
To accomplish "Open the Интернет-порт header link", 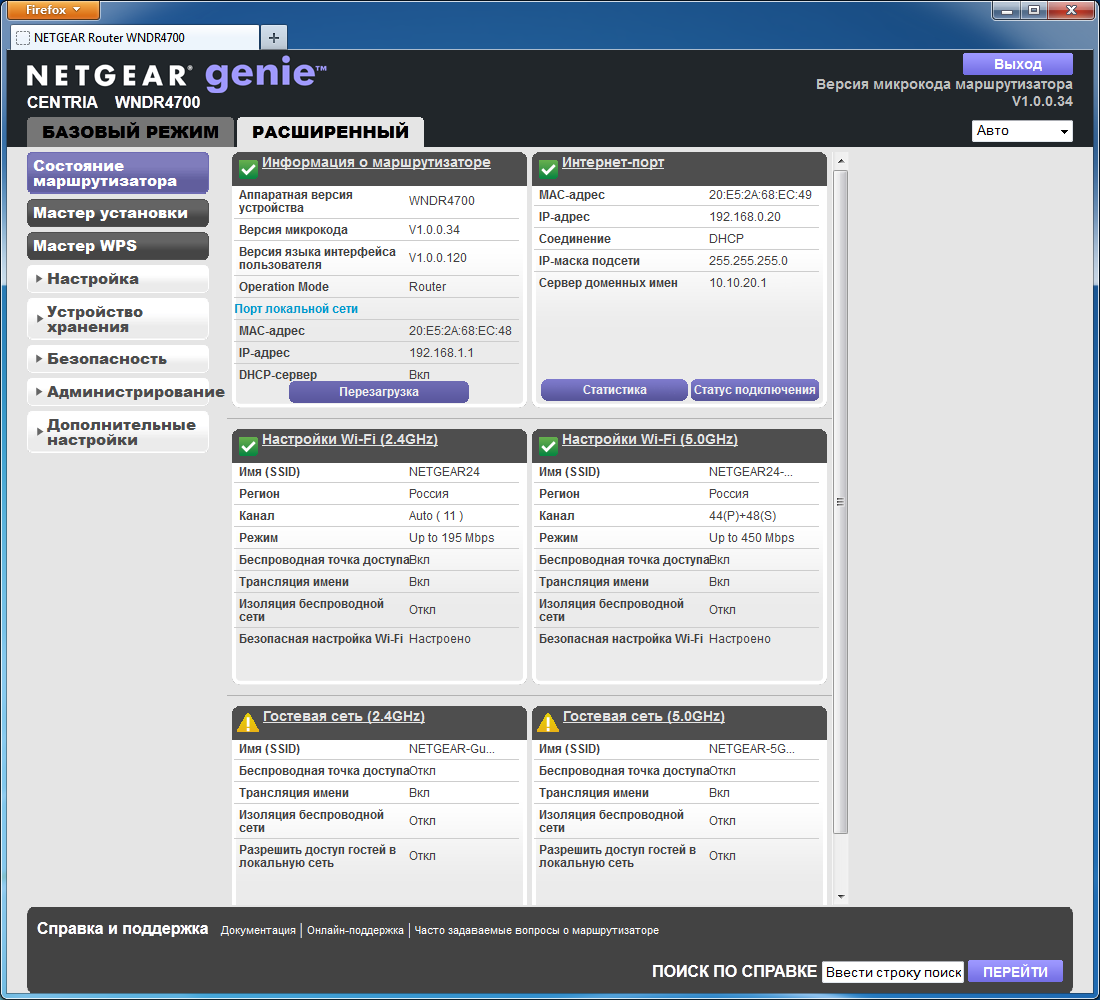I will (612, 162).
